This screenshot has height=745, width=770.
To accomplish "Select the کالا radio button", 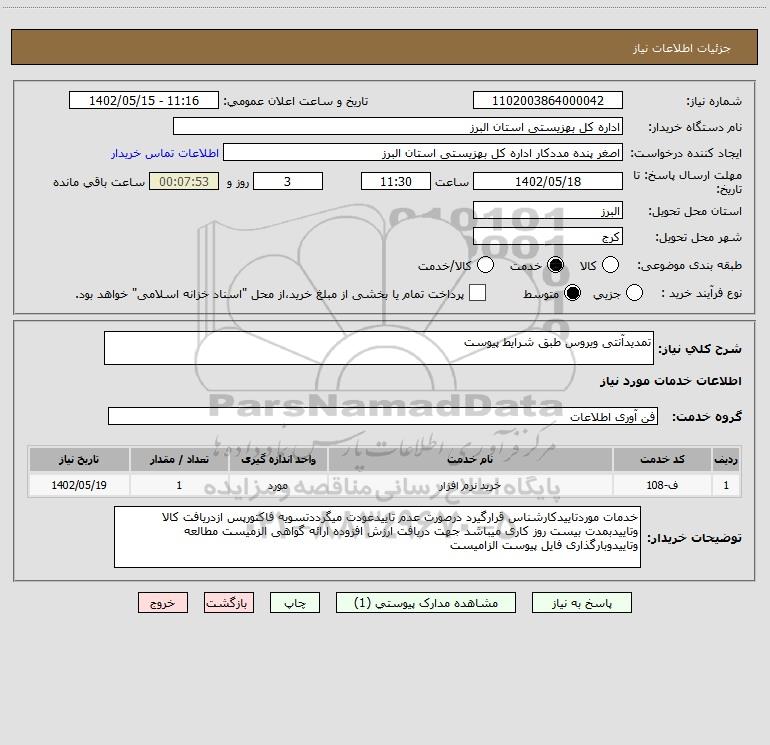I will point(610,265).
